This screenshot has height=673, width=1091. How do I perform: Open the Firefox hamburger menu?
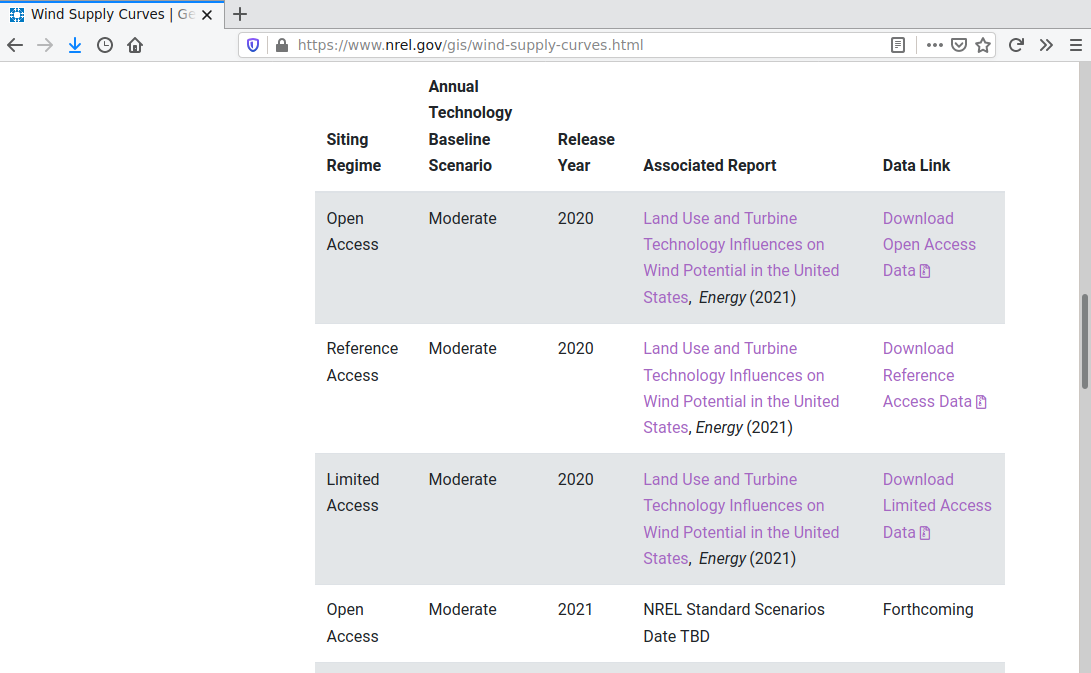click(x=1076, y=45)
